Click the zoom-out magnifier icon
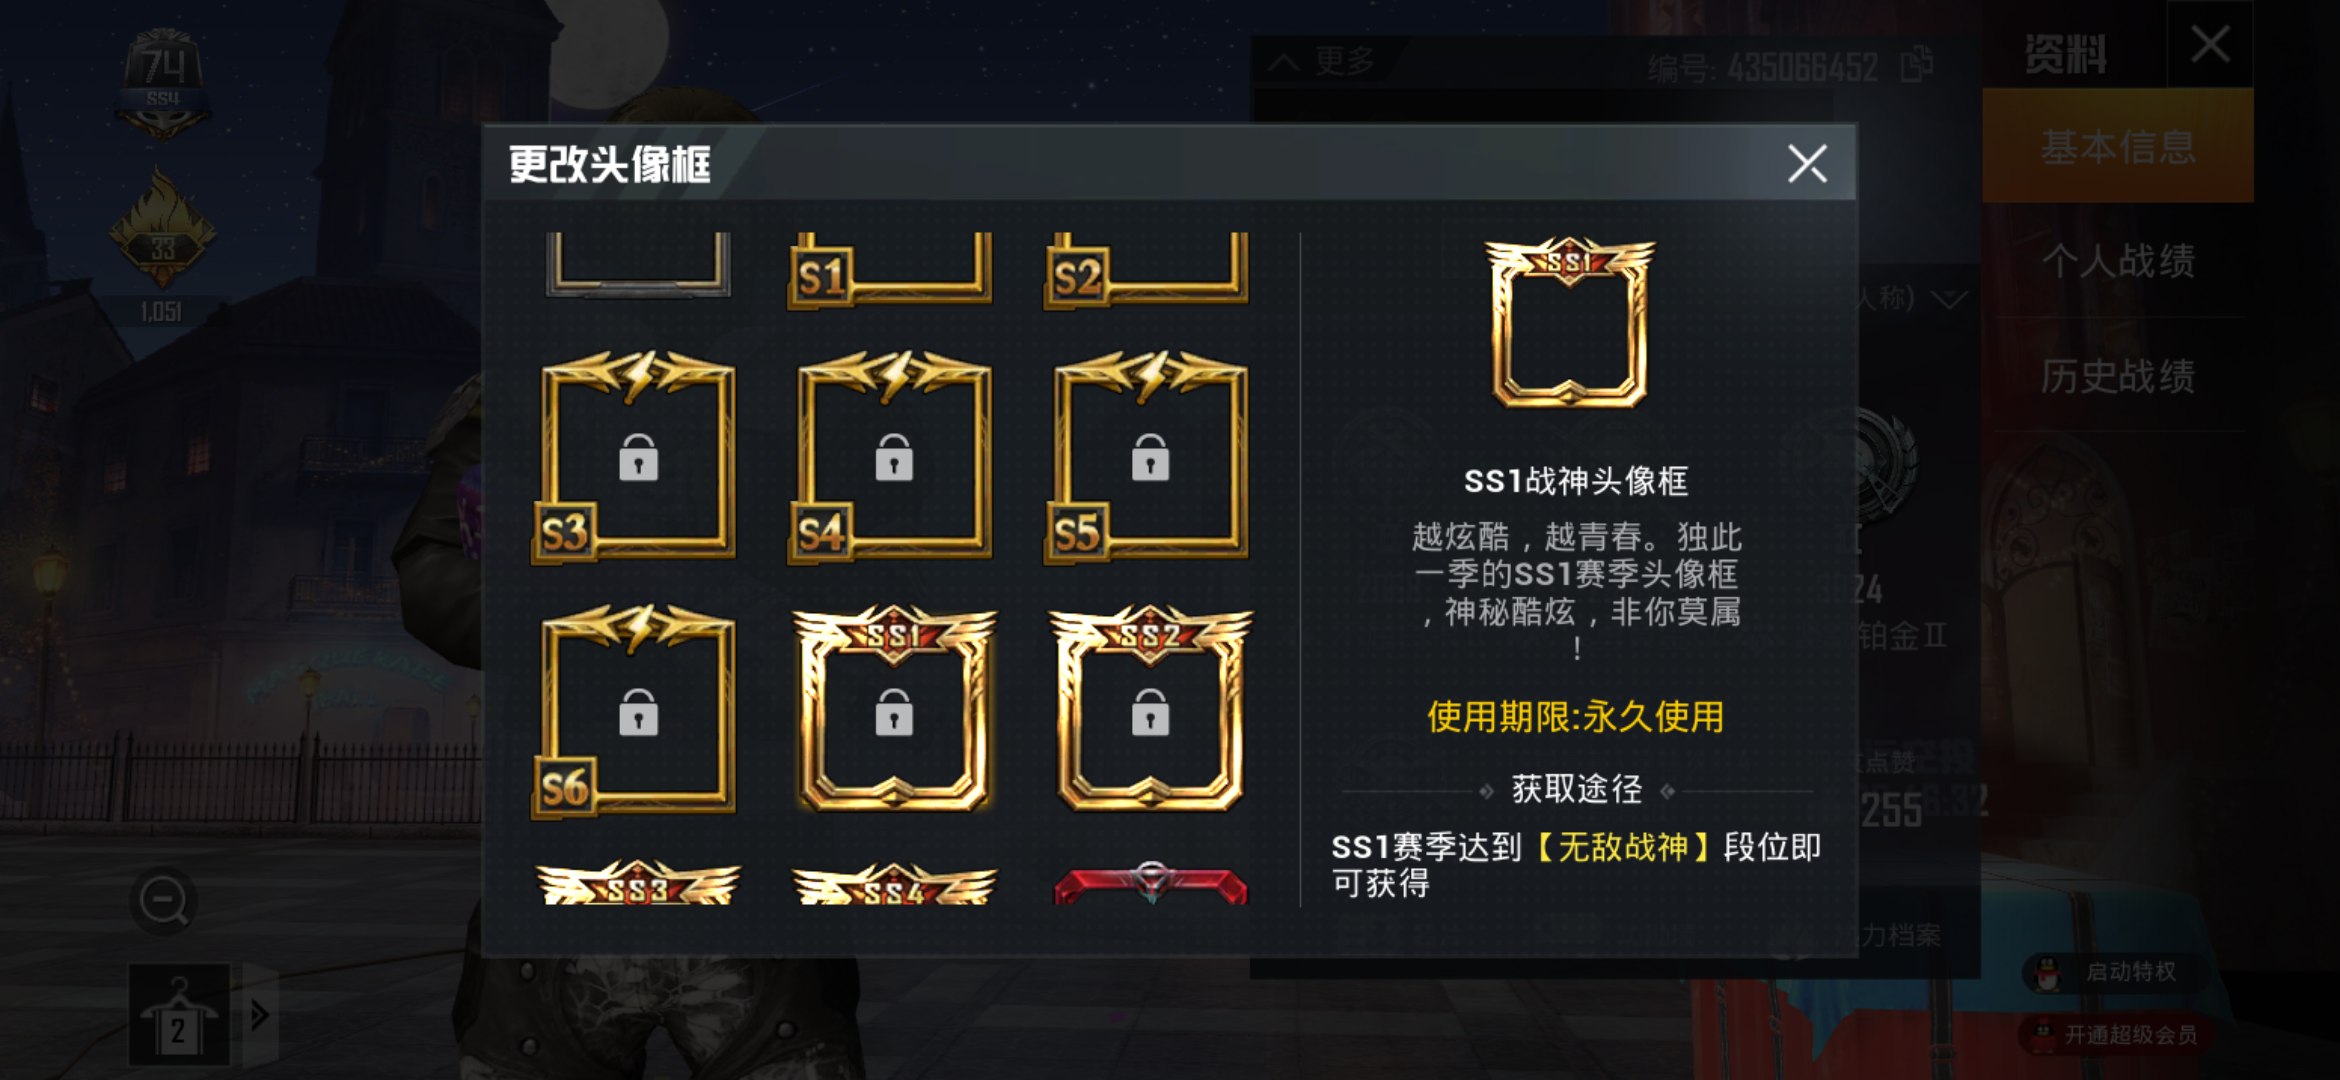The height and width of the screenshot is (1080, 2340). click(163, 901)
